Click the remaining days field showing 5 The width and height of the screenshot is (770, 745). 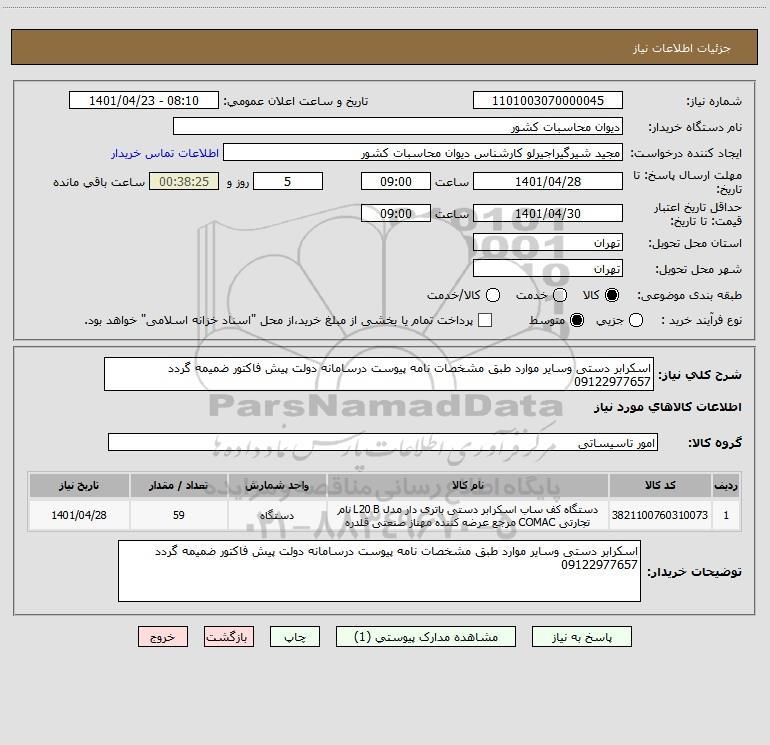[288, 181]
